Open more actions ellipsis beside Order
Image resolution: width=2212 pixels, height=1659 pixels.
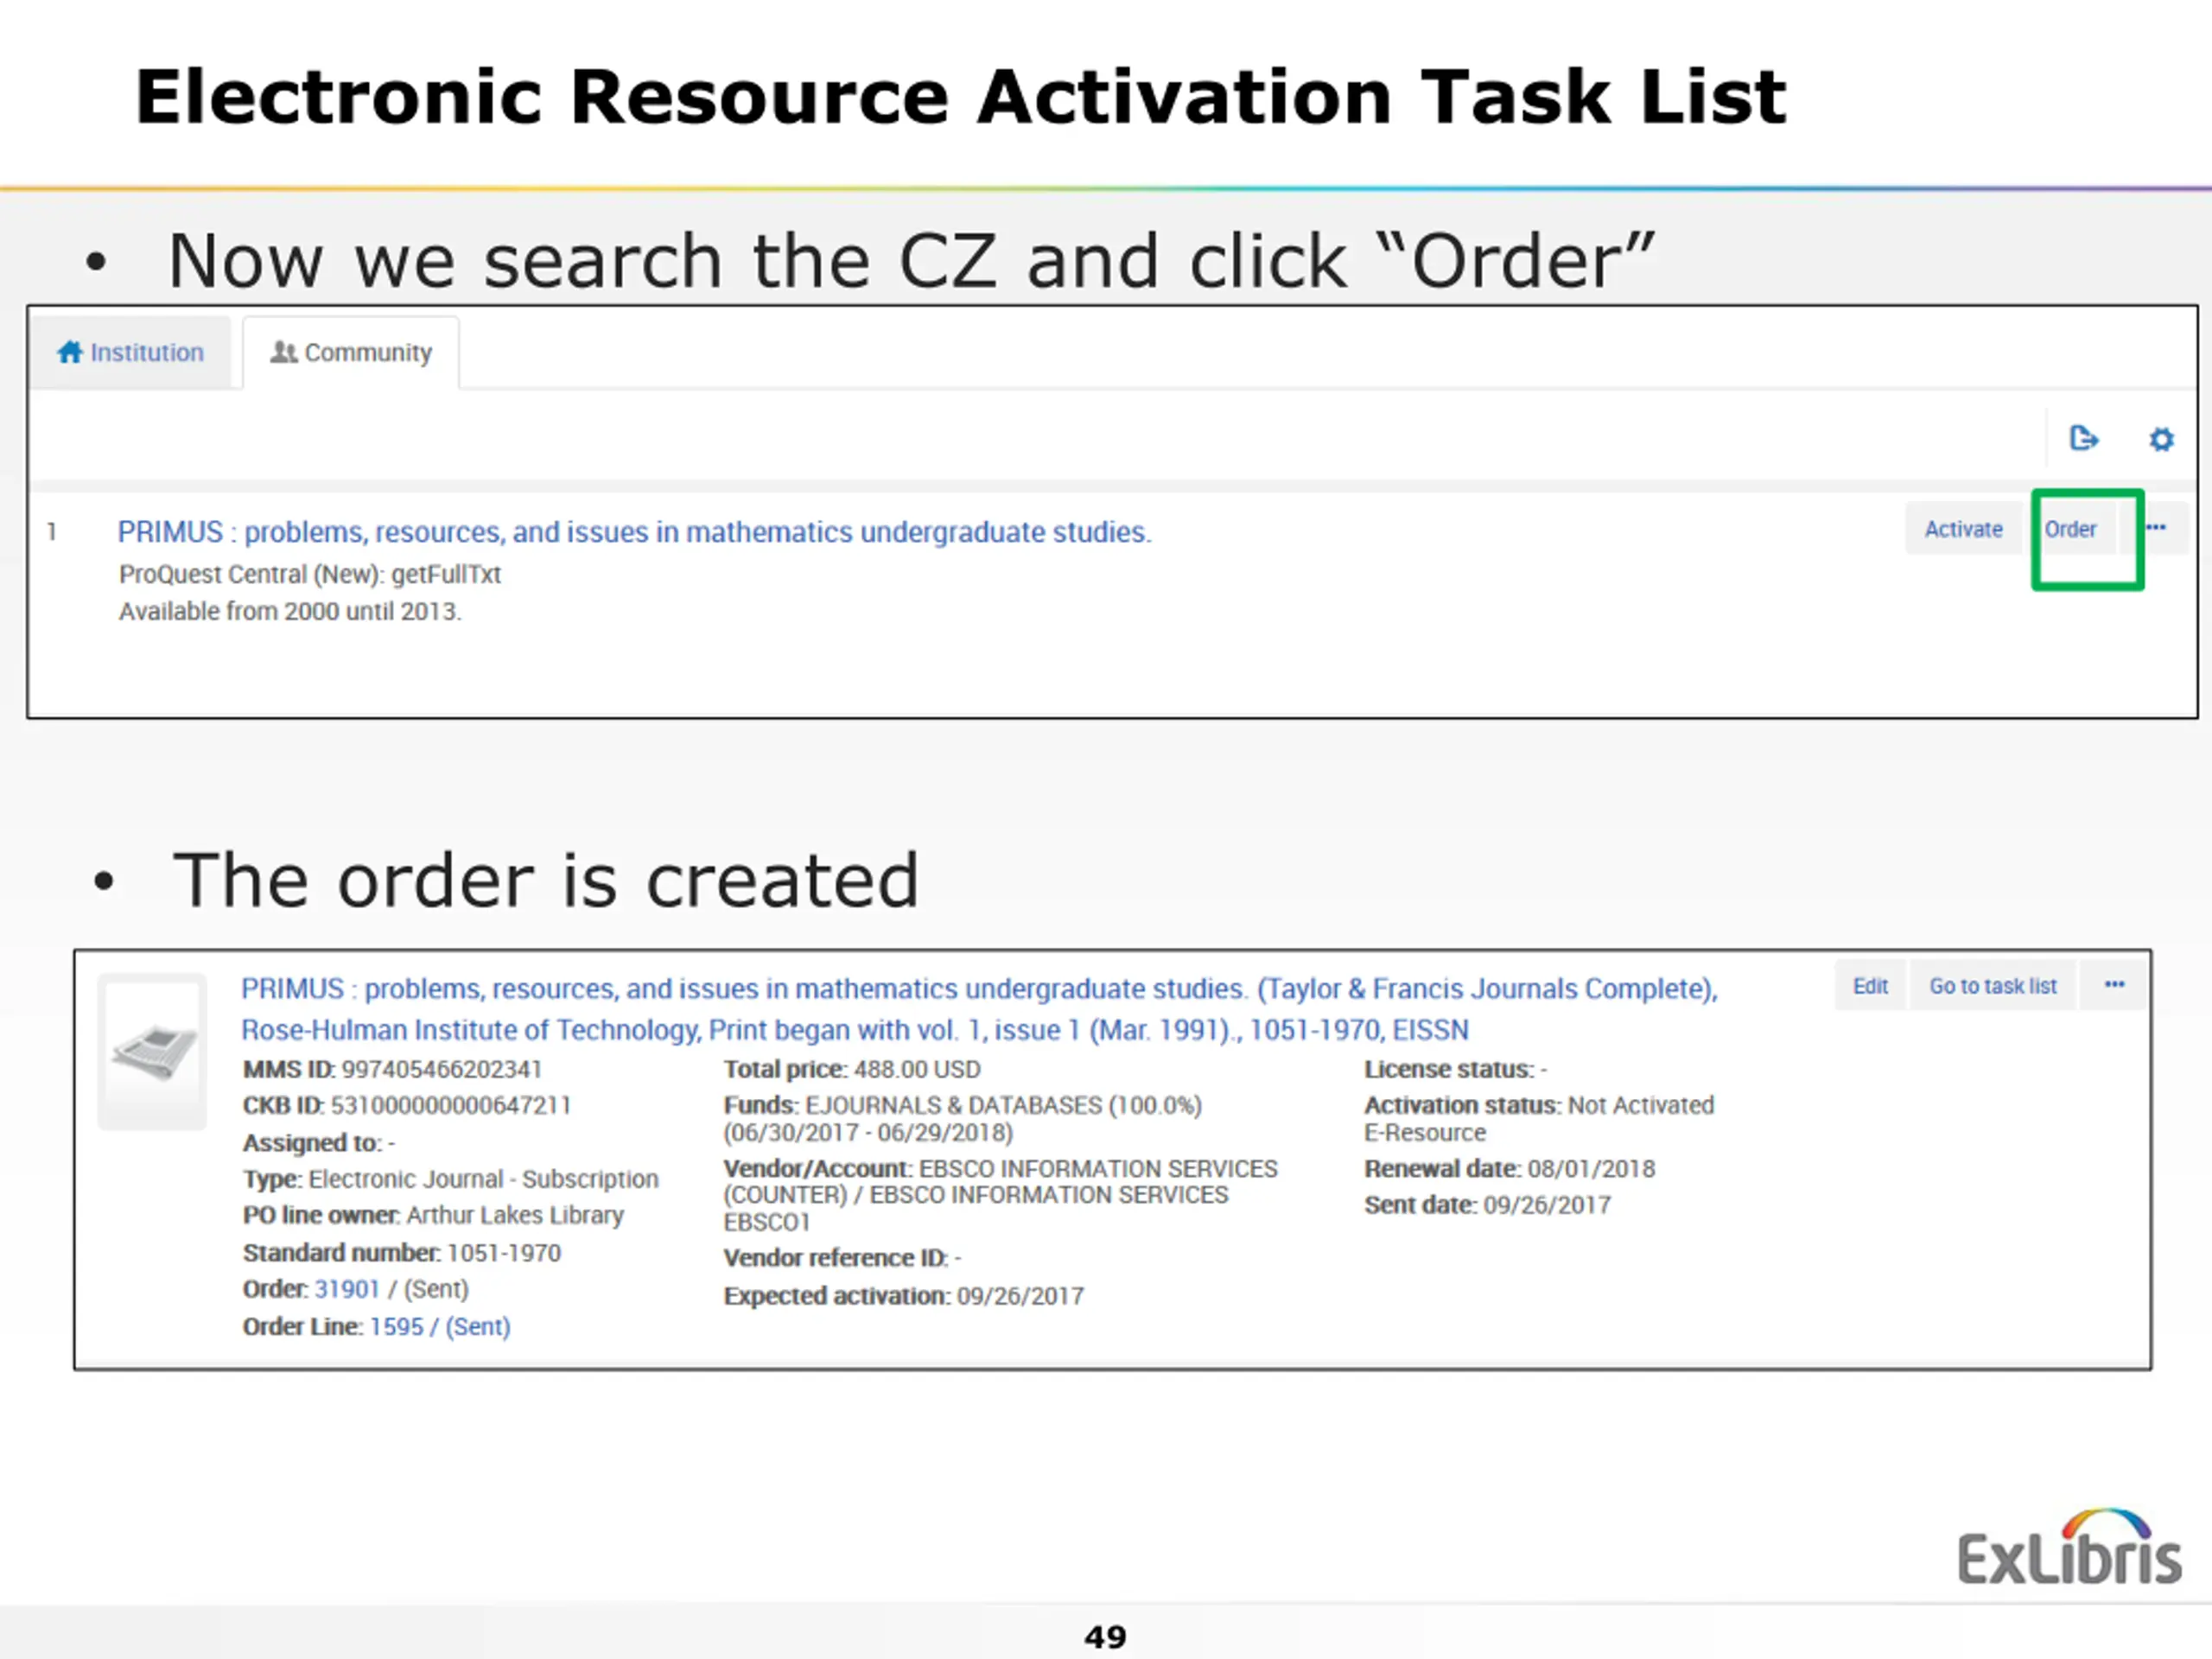(2156, 528)
